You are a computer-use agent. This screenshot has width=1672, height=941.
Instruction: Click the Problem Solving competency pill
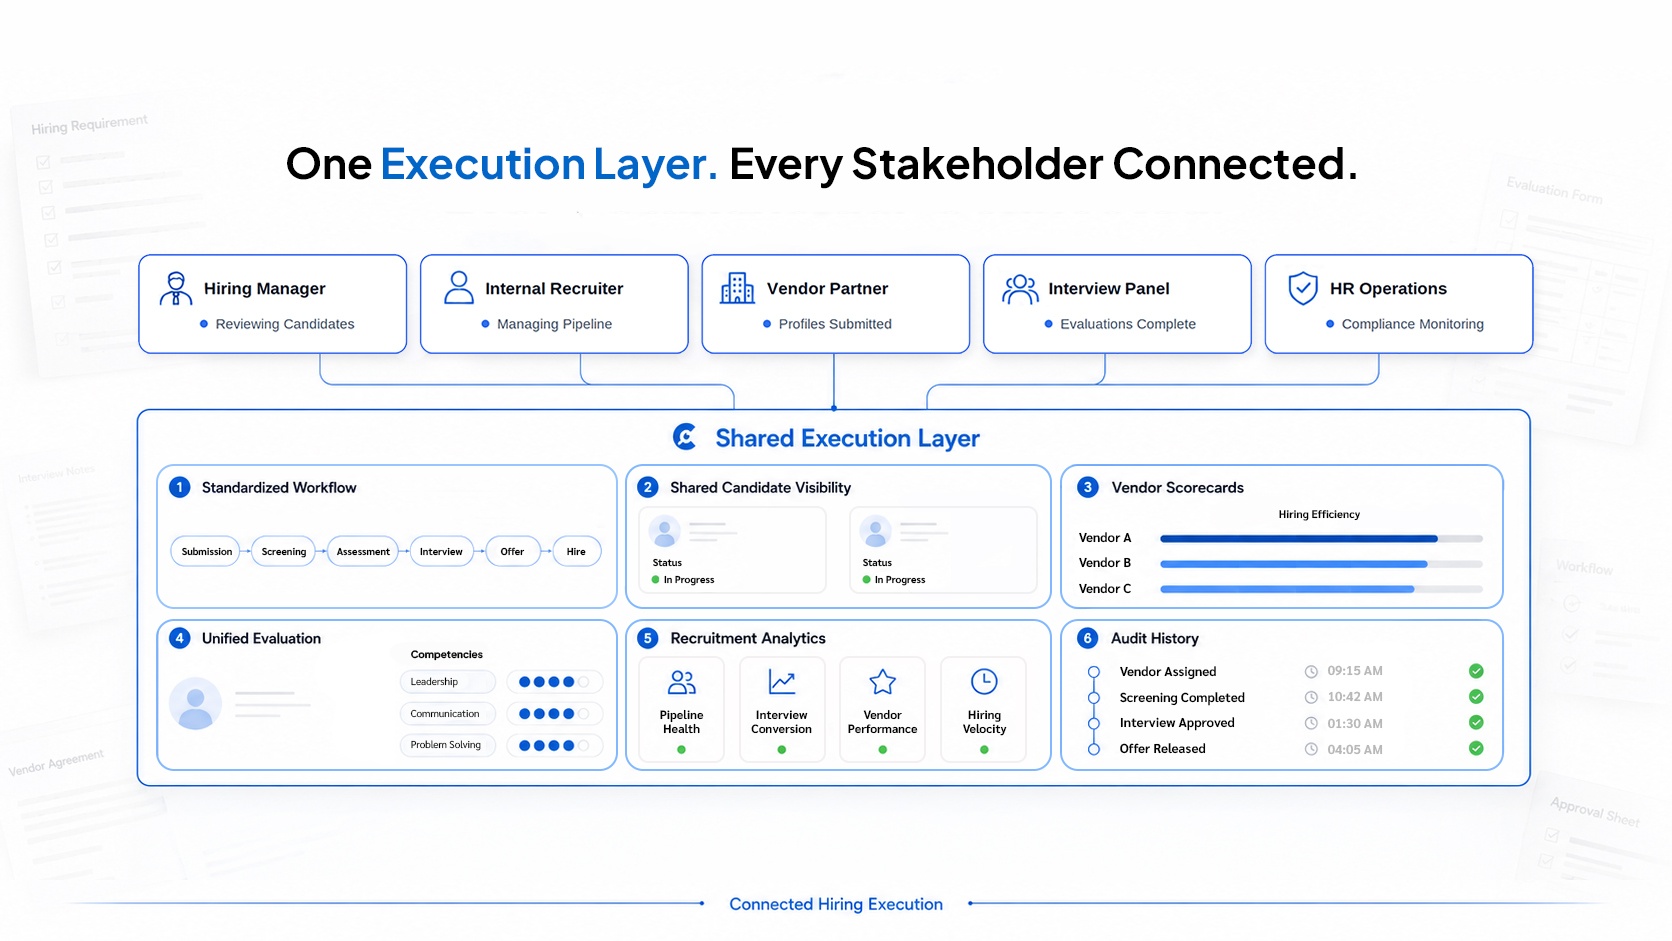(447, 745)
